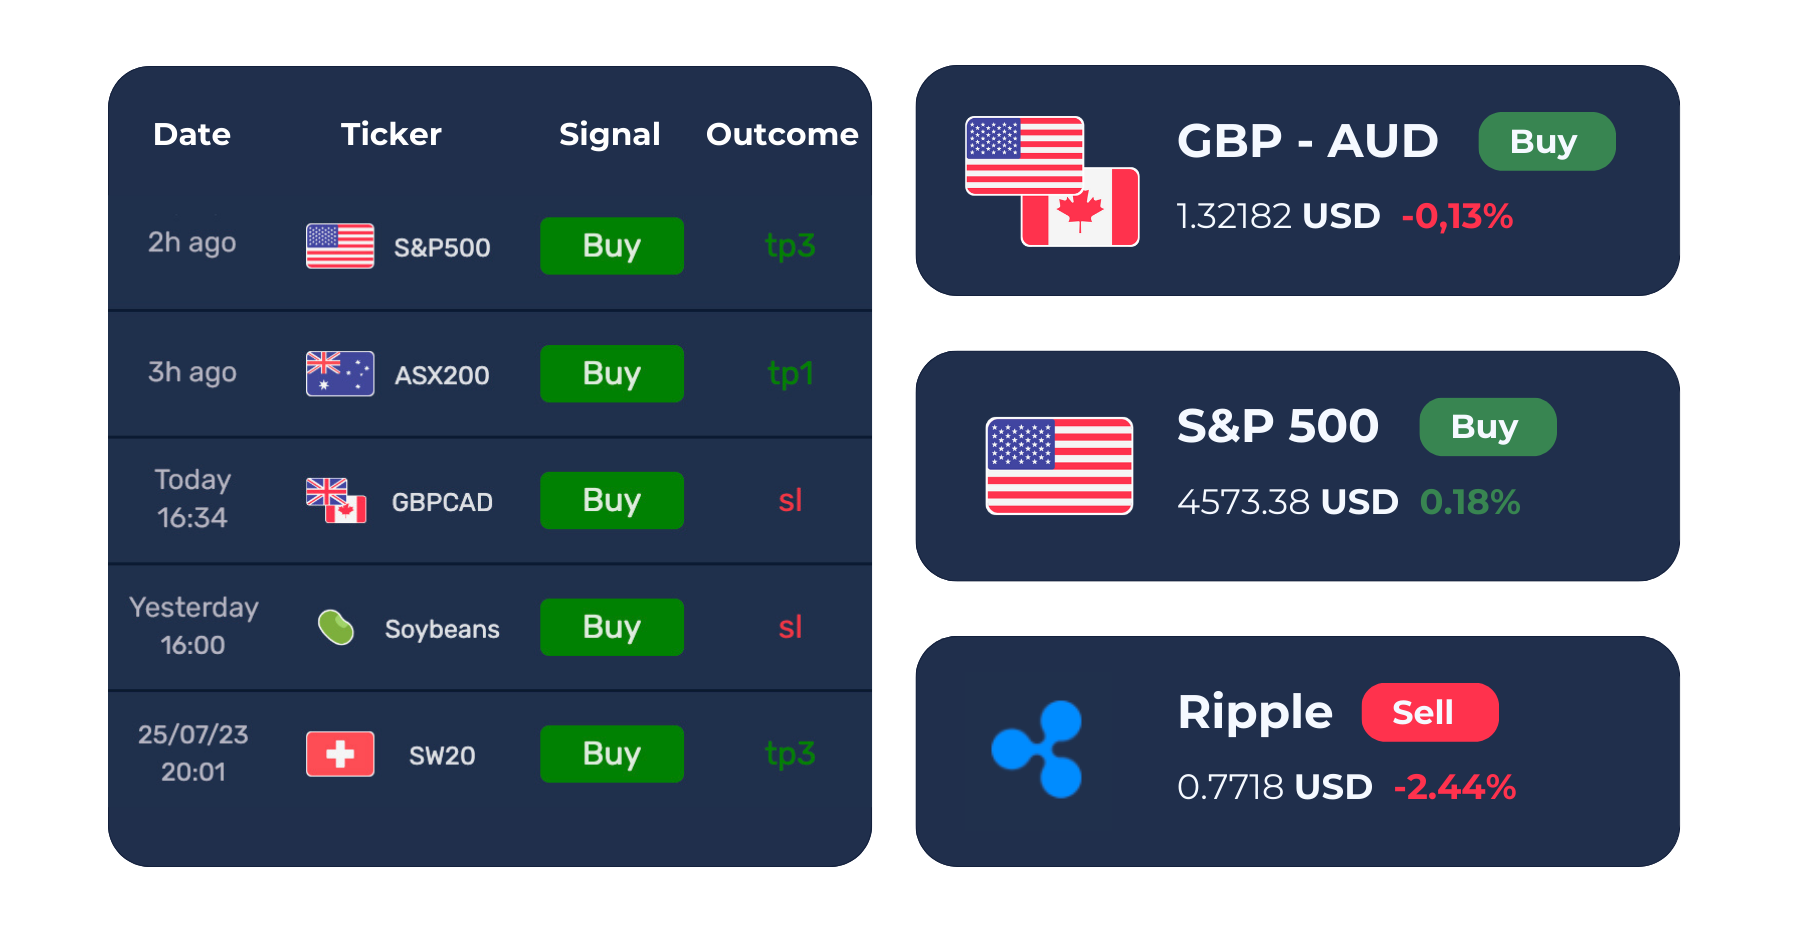Image resolution: width=1800 pixels, height=932 pixels.
Task: Click the US flag icon beside S&P500 row
Action: click(x=340, y=246)
